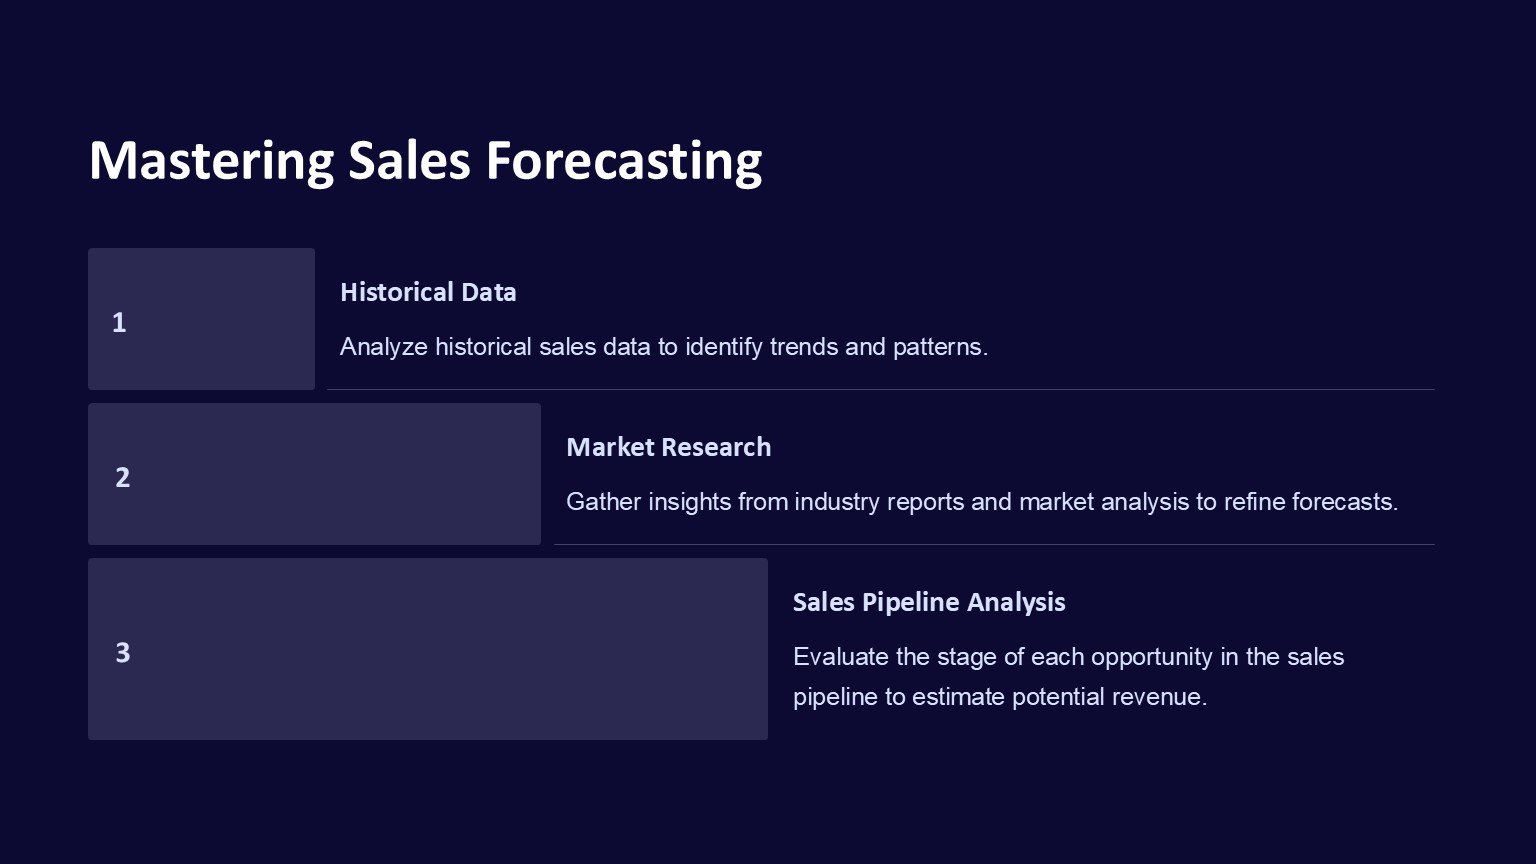Click the "pipeline to estimate potential revenue" line
The image size is (1536, 864).
point(999,697)
